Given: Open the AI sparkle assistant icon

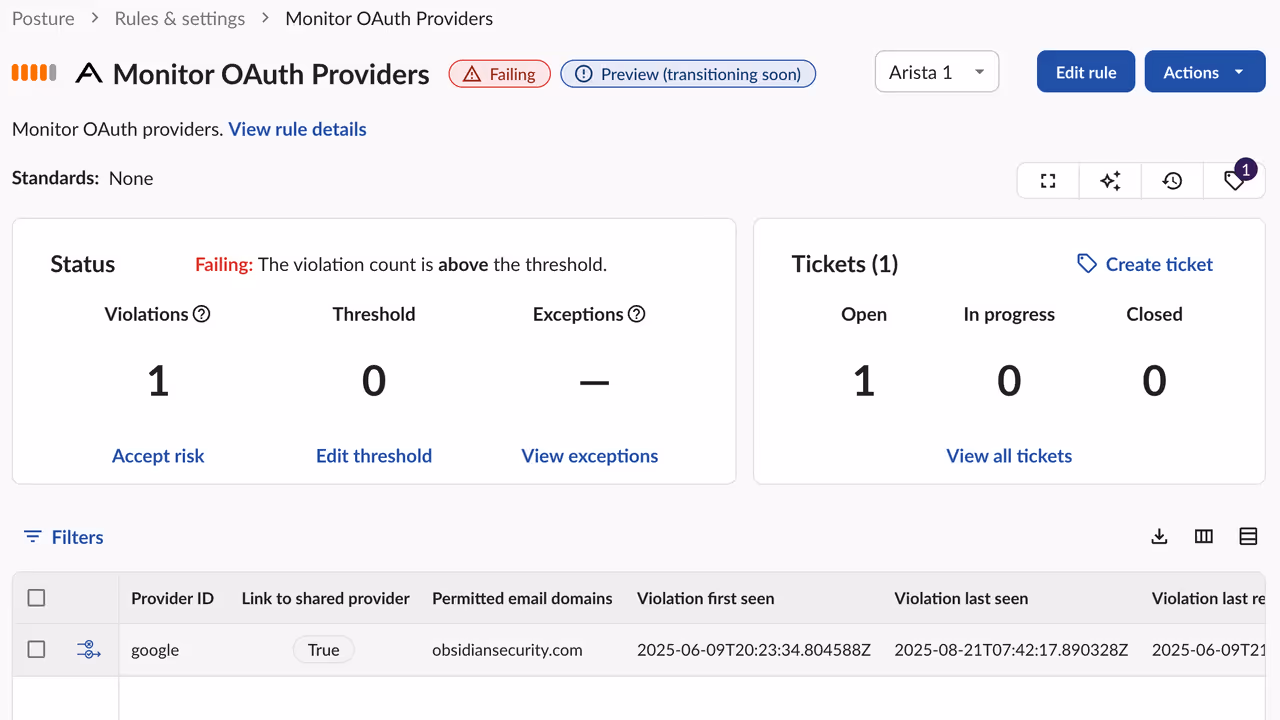Looking at the screenshot, I should pyautogui.click(x=1110, y=181).
